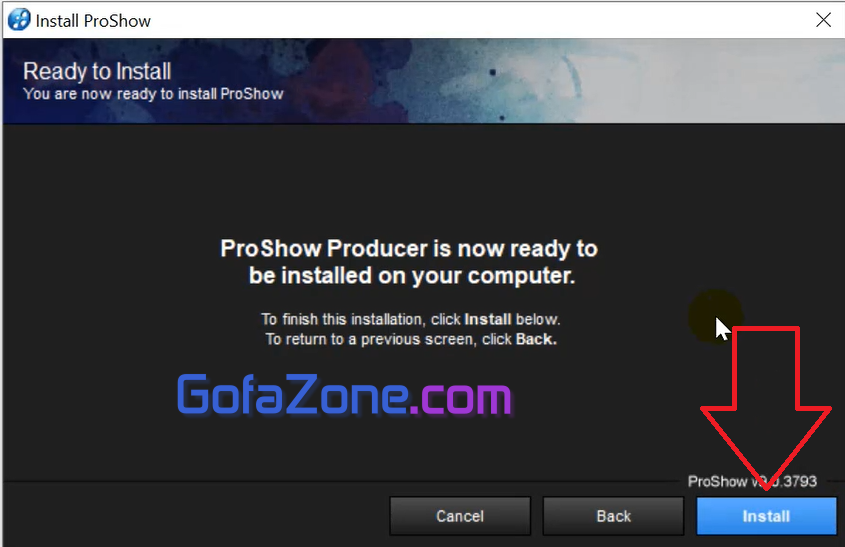The image size is (845, 547).
Task: Click the ProShow version number label
Action: pyautogui.click(x=752, y=481)
